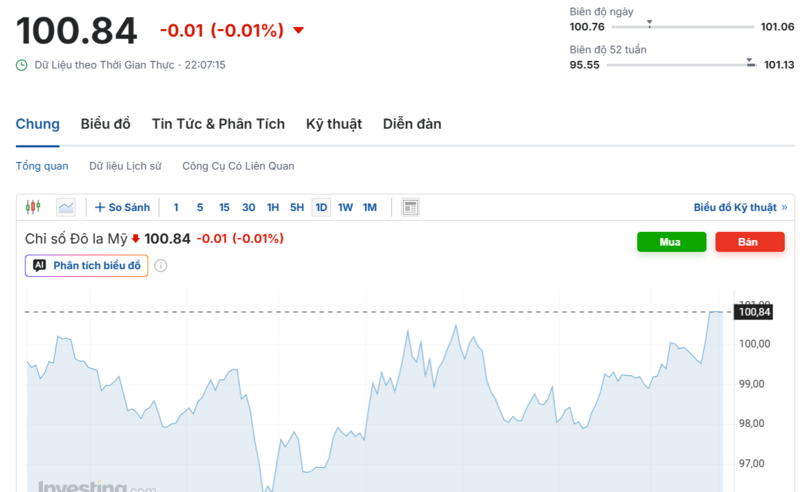Click the 52-week range slider marker
The width and height of the screenshot is (800, 492).
coord(750,62)
